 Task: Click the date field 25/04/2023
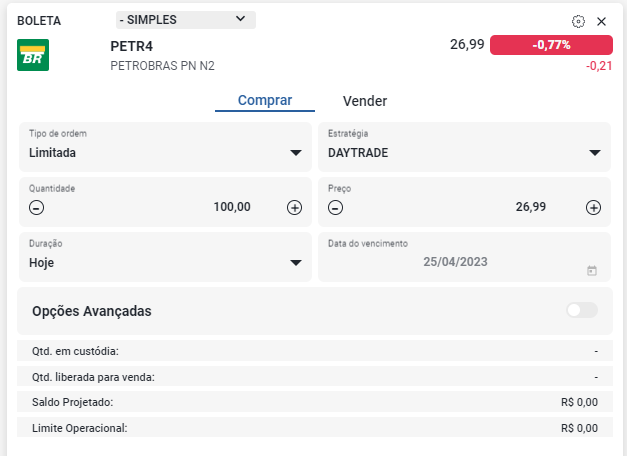tap(455, 262)
